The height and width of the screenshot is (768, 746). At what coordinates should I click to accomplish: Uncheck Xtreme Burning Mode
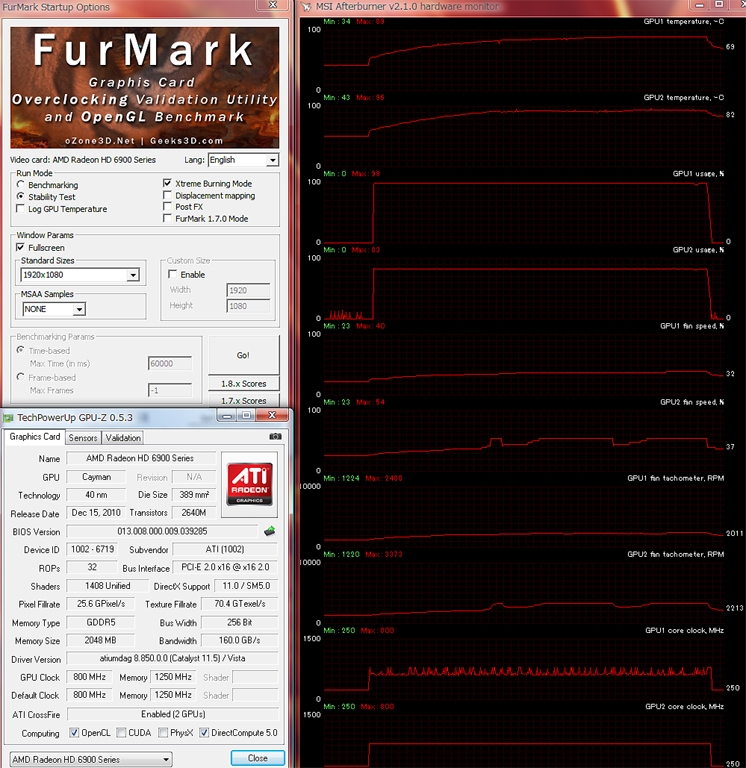(x=168, y=183)
